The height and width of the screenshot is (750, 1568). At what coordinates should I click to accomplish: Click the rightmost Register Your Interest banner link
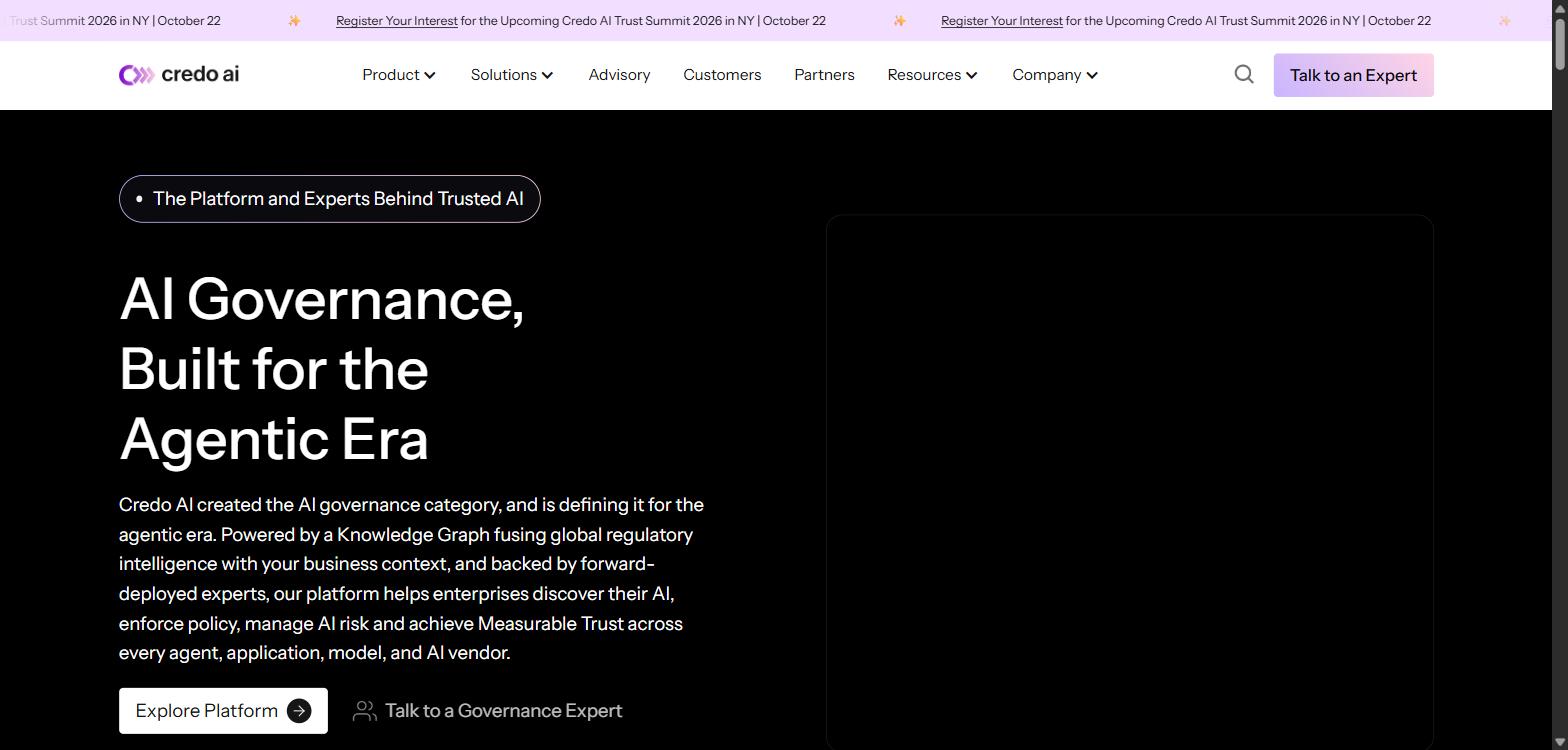[x=1002, y=21]
